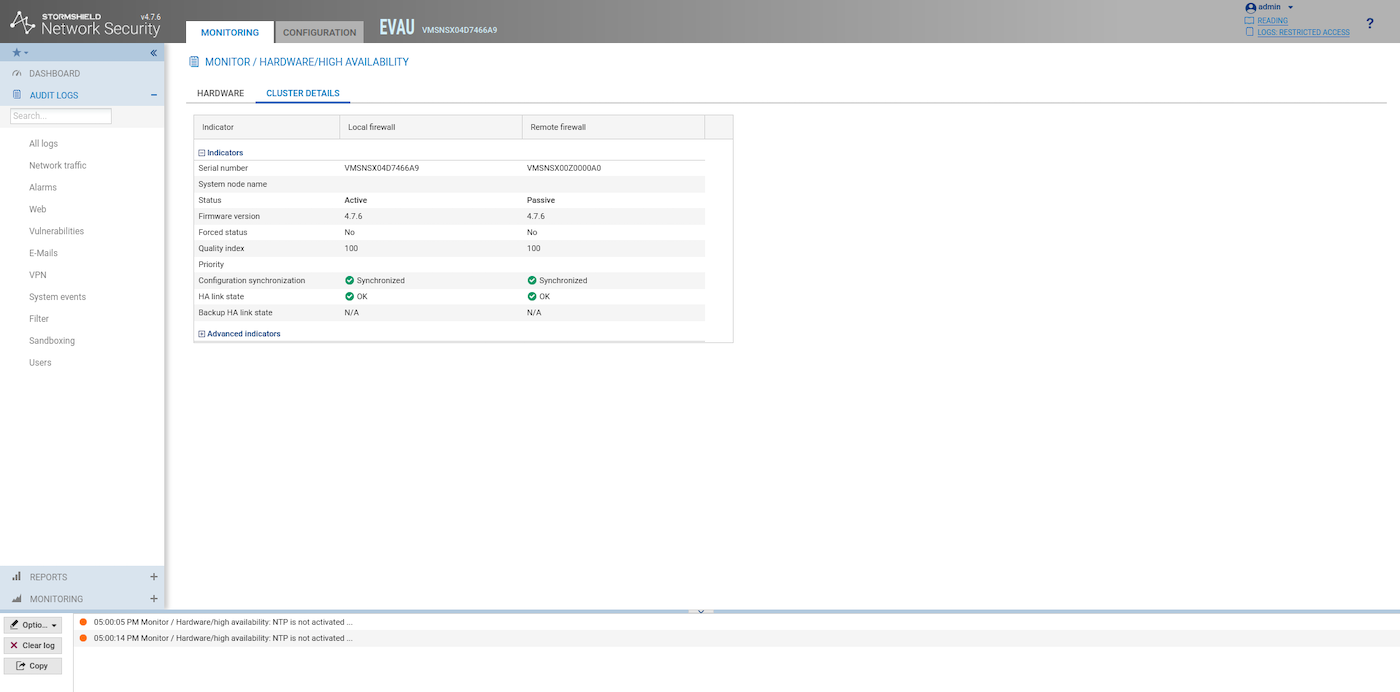Switch to the Hardware tab
This screenshot has height=692, width=1400.
[x=220, y=93]
